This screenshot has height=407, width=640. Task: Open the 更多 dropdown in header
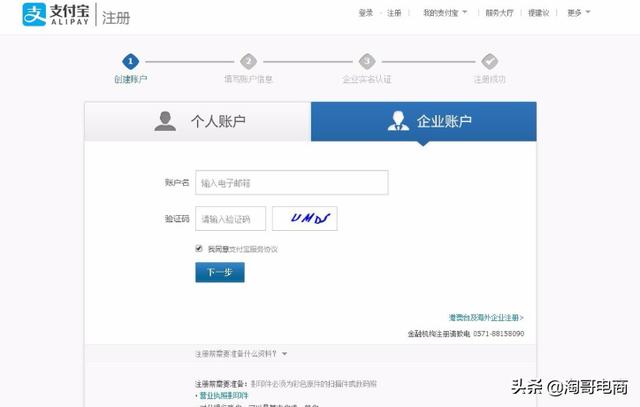579,13
